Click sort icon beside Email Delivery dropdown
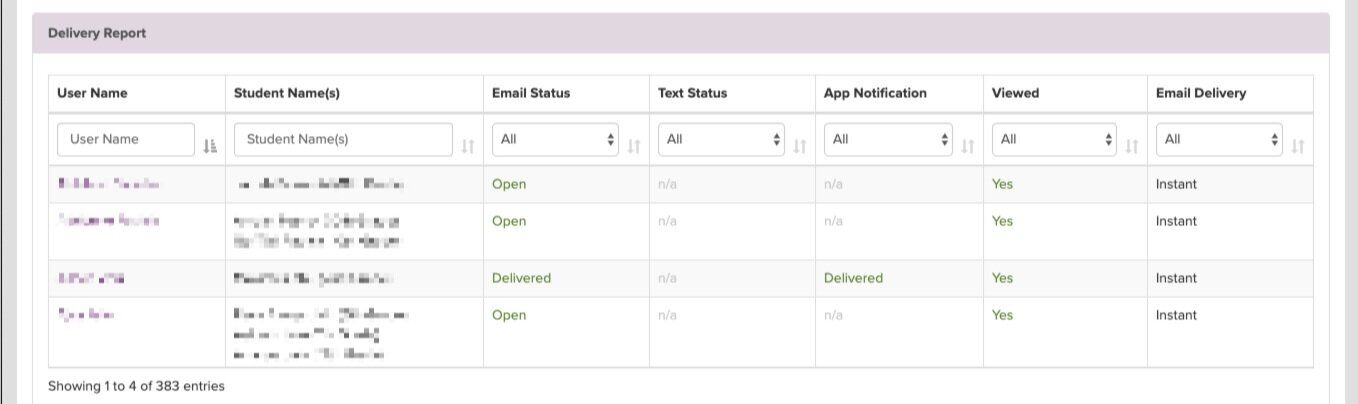Viewport: 1358px width, 404px height. (1297, 146)
